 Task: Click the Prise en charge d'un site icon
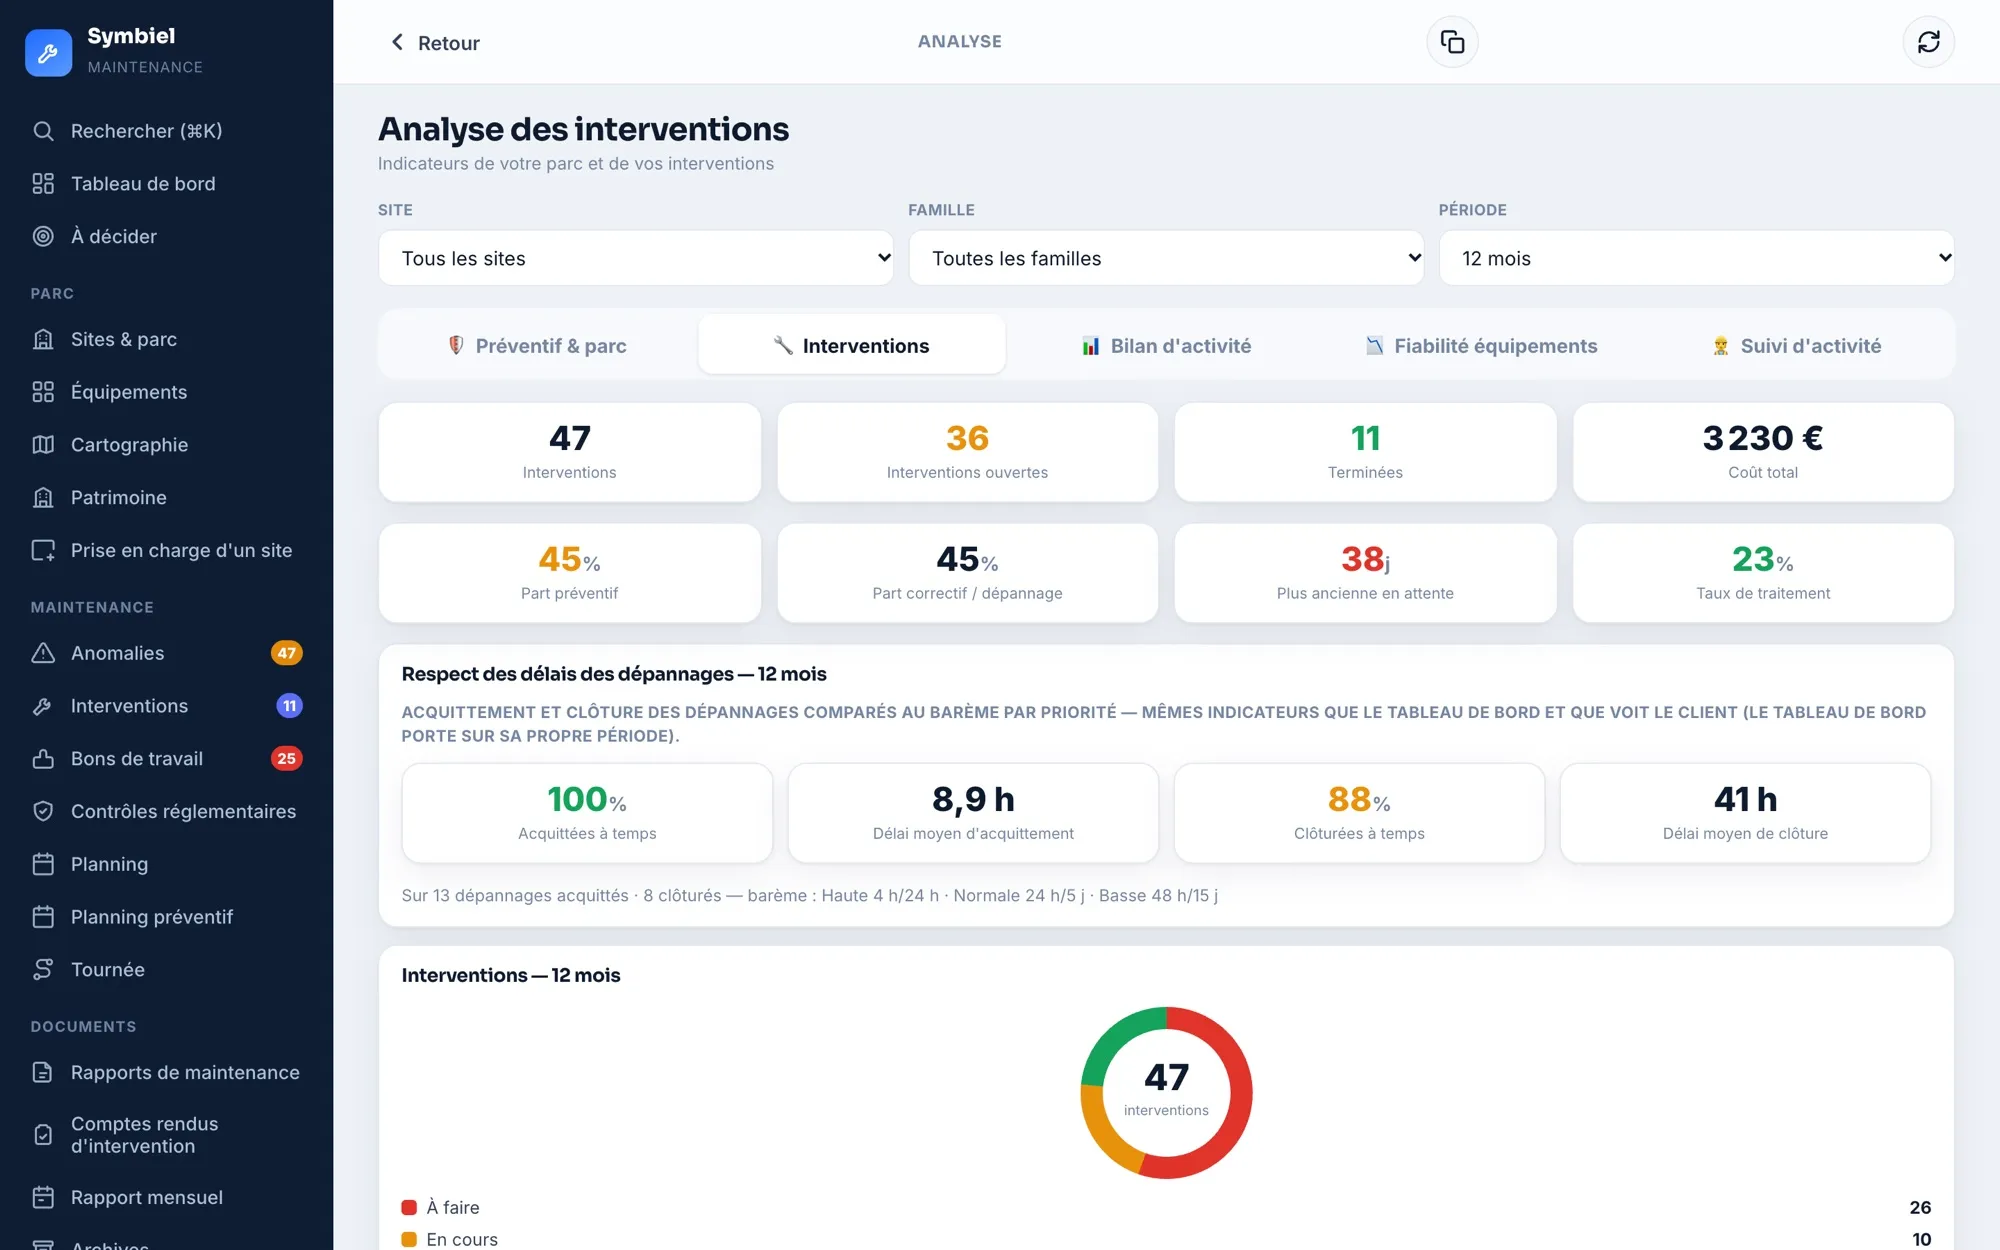point(43,551)
